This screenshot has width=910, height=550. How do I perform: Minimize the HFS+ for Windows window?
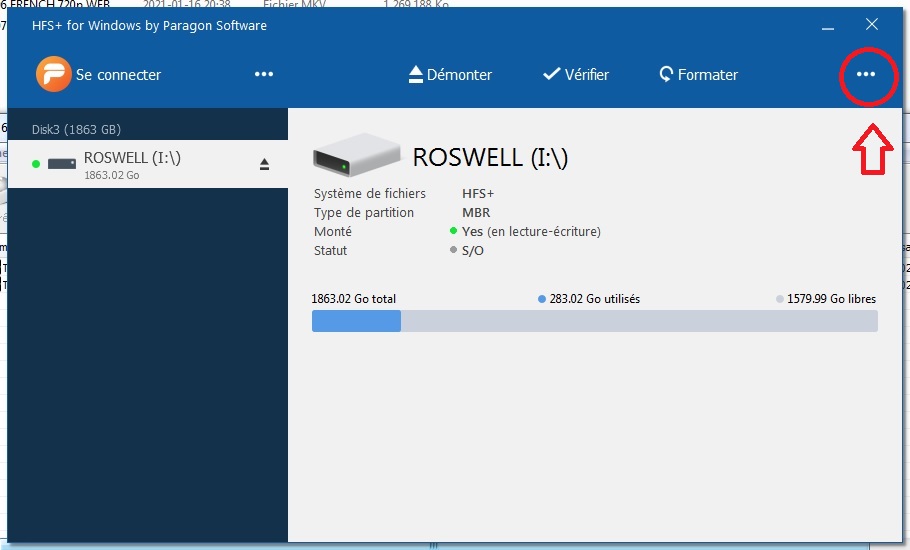pos(828,26)
